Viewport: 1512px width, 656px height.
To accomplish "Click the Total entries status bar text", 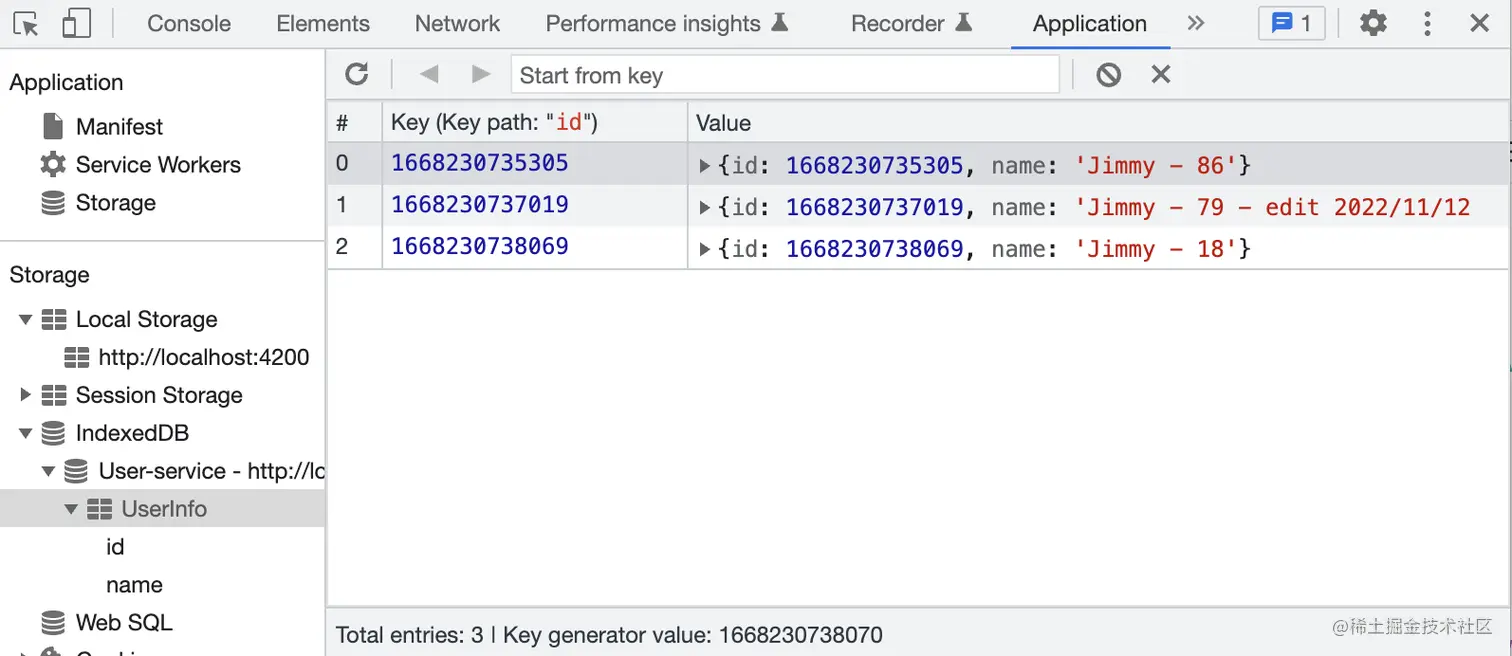I will pyautogui.click(x=610, y=634).
